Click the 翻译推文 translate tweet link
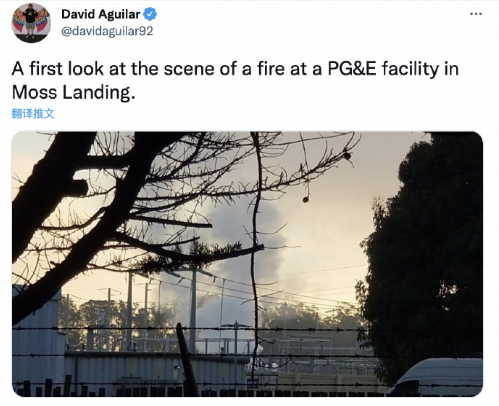The height and width of the screenshot is (406, 499). click(33, 114)
